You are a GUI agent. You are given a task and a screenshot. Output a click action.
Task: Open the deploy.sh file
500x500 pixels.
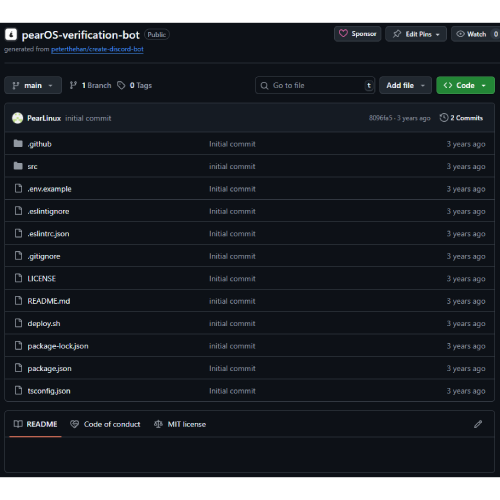(44, 324)
